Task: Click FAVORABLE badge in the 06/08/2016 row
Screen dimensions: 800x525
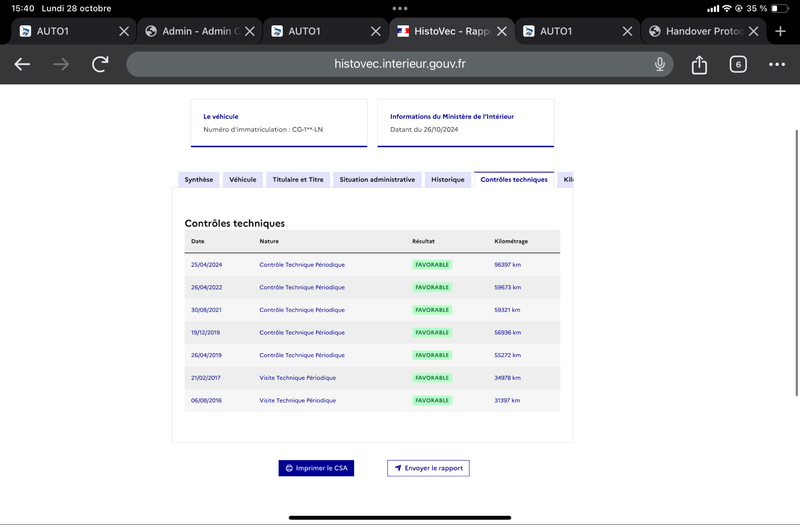Action: 432,401
